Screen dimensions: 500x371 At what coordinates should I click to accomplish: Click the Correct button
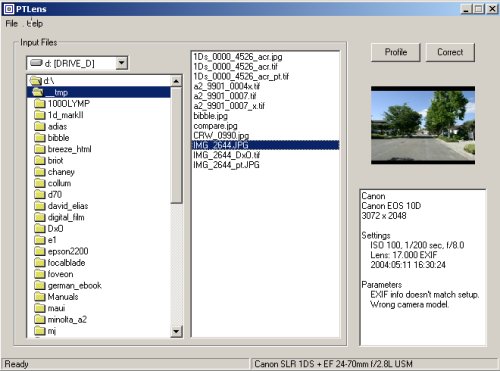[450, 52]
